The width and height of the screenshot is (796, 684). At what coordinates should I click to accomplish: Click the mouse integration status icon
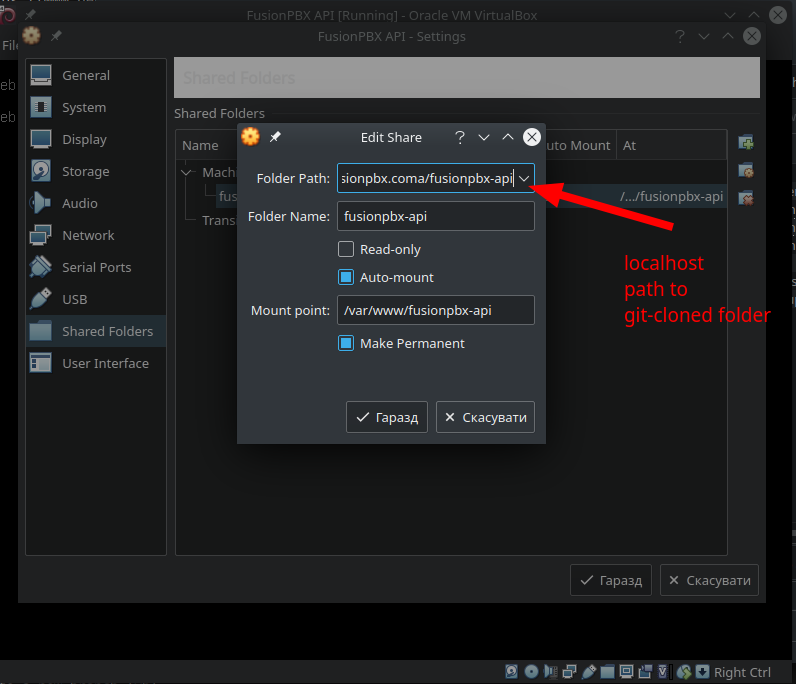pos(684,672)
